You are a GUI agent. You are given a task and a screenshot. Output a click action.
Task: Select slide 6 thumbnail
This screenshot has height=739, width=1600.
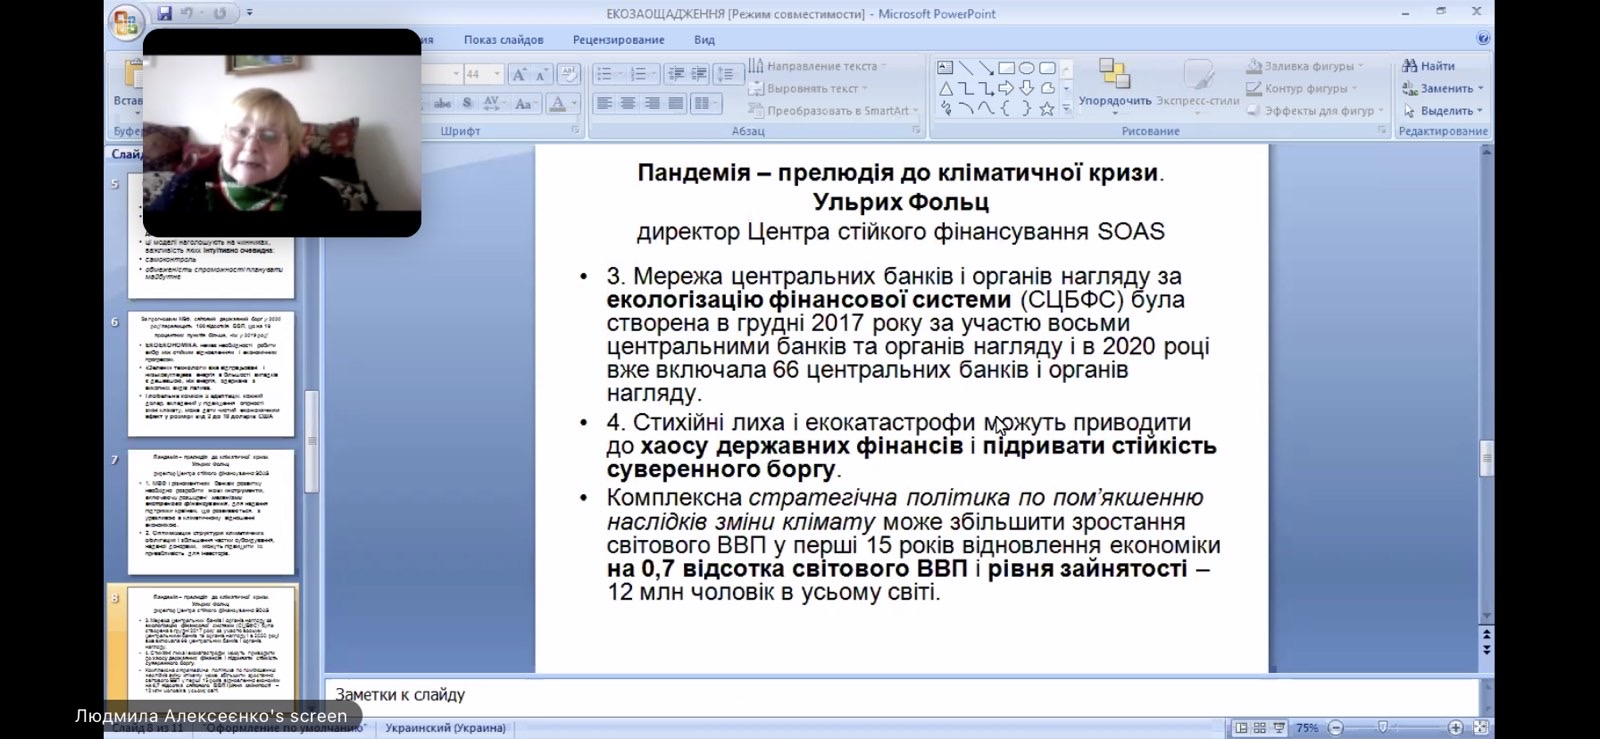click(211, 373)
